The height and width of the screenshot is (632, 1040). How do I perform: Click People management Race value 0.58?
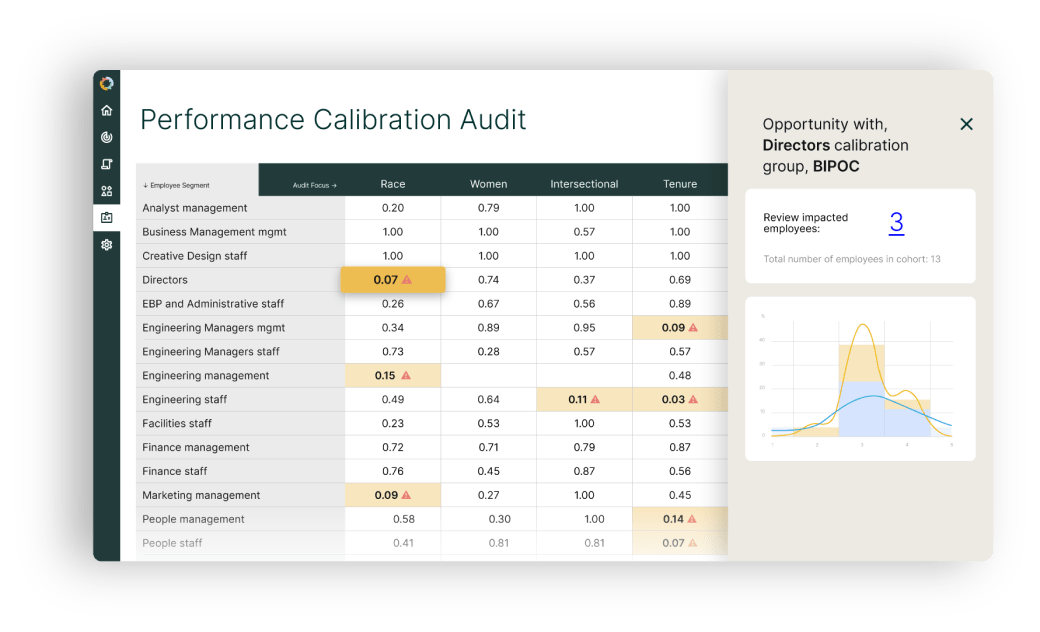point(404,519)
